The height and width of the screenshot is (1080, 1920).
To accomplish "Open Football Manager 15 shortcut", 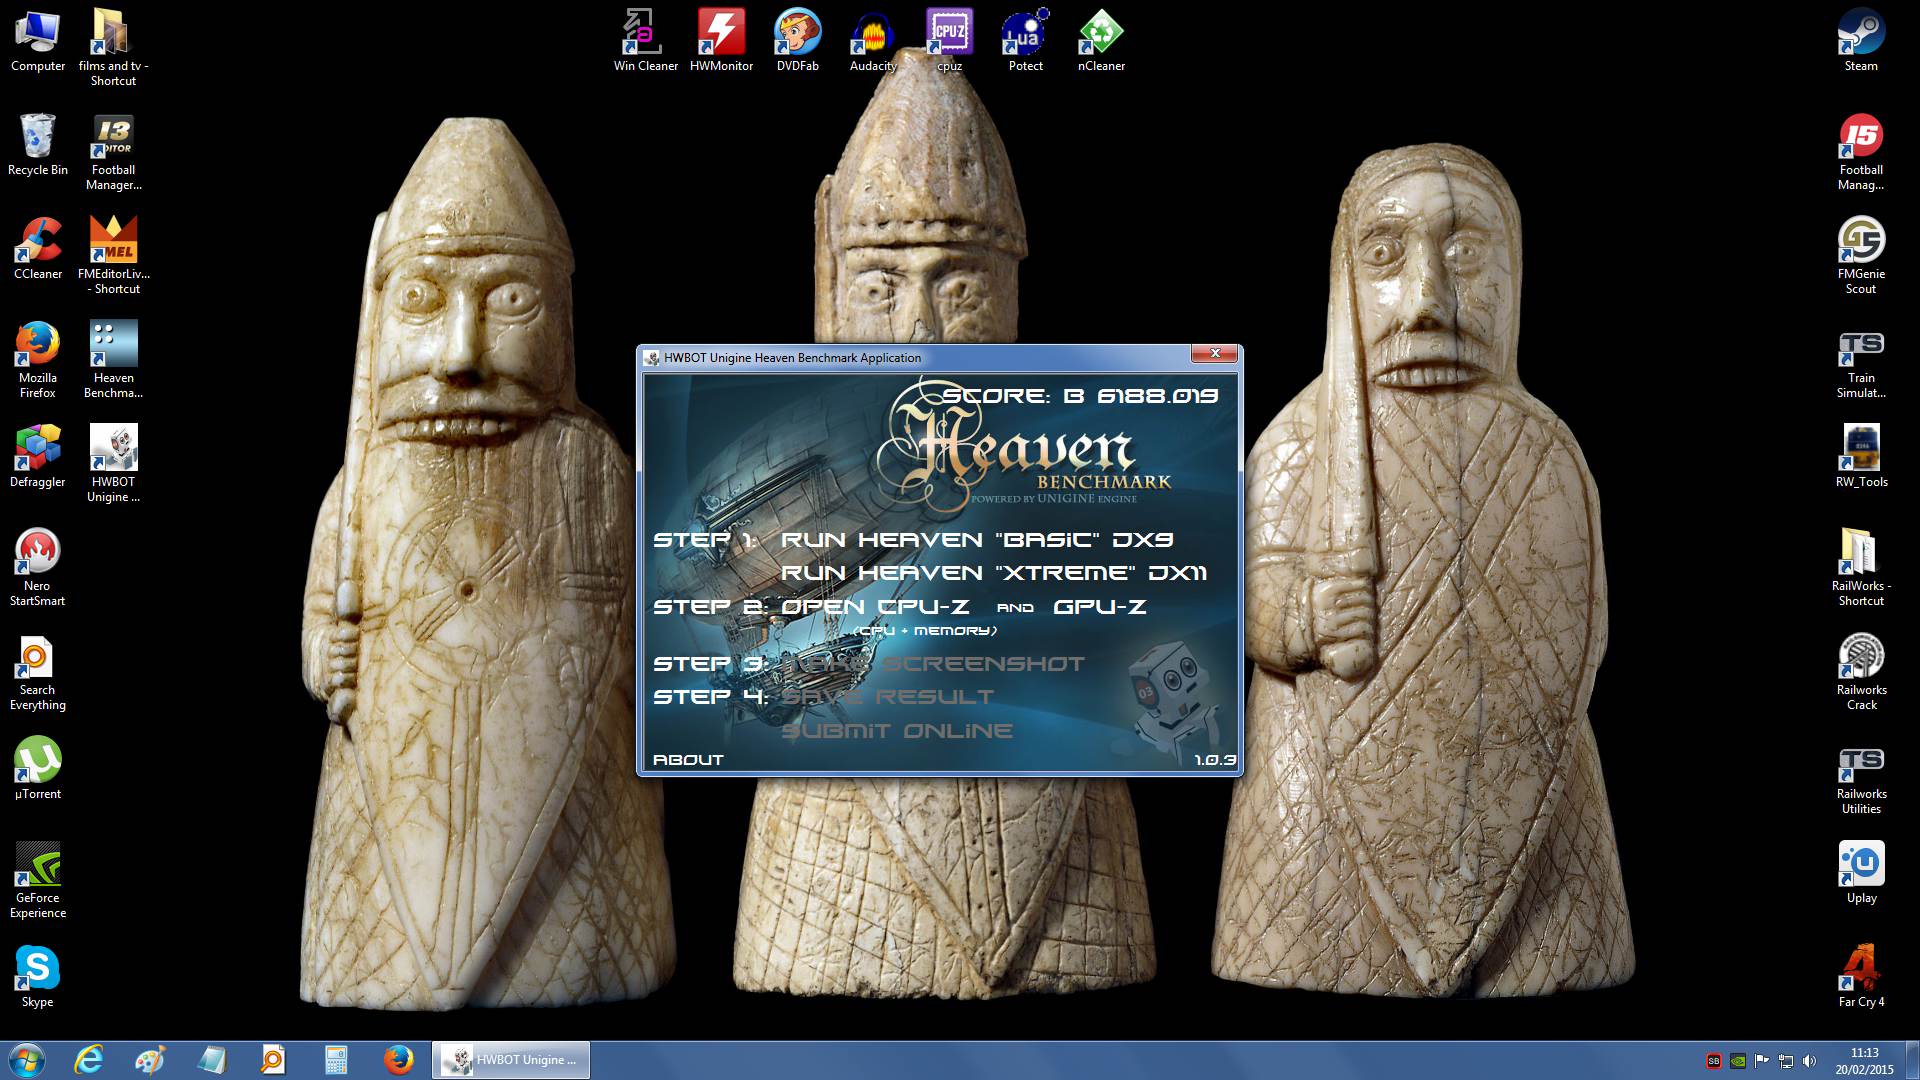I will (1861, 150).
